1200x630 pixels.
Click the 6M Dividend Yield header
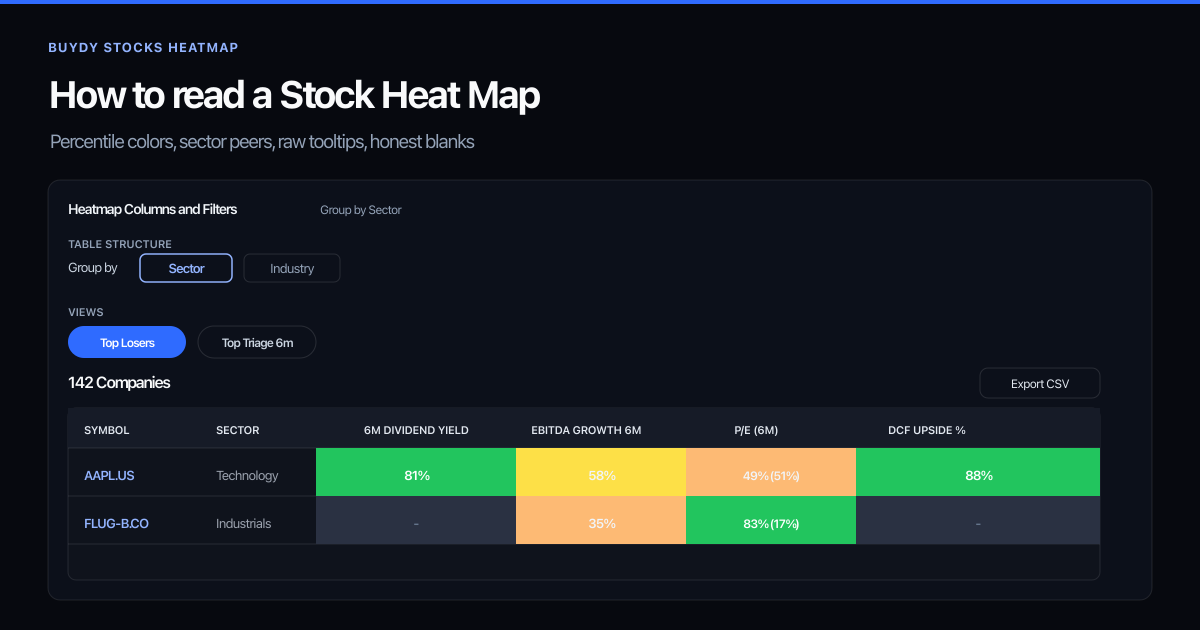[x=416, y=430]
